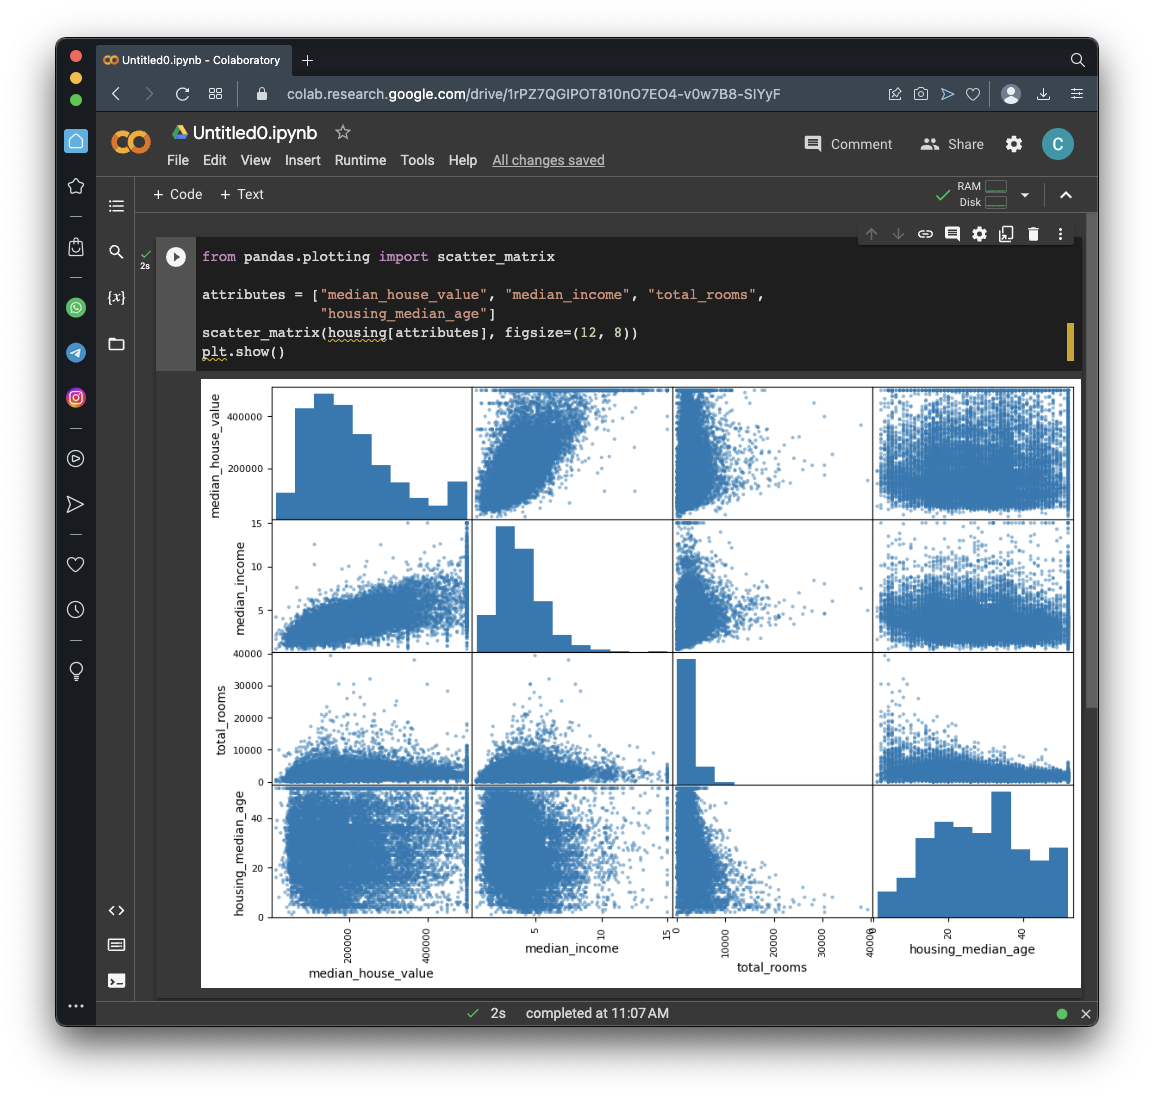Open the Files folder in sidebar
This screenshot has height=1100, width=1154.
pos(117,344)
